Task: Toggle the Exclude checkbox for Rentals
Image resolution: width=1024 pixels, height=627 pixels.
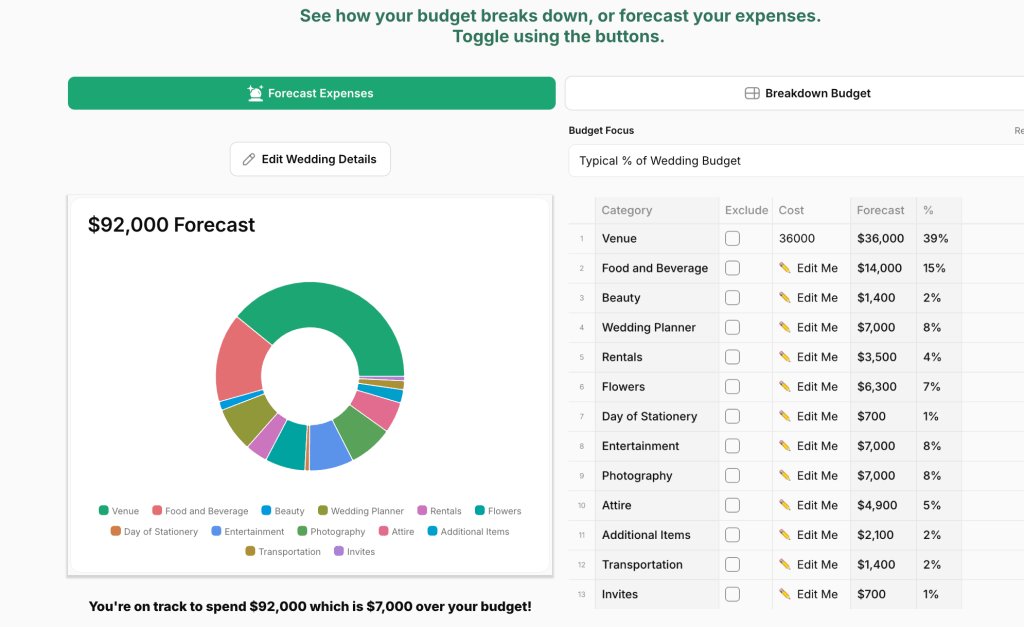Action: coord(732,357)
